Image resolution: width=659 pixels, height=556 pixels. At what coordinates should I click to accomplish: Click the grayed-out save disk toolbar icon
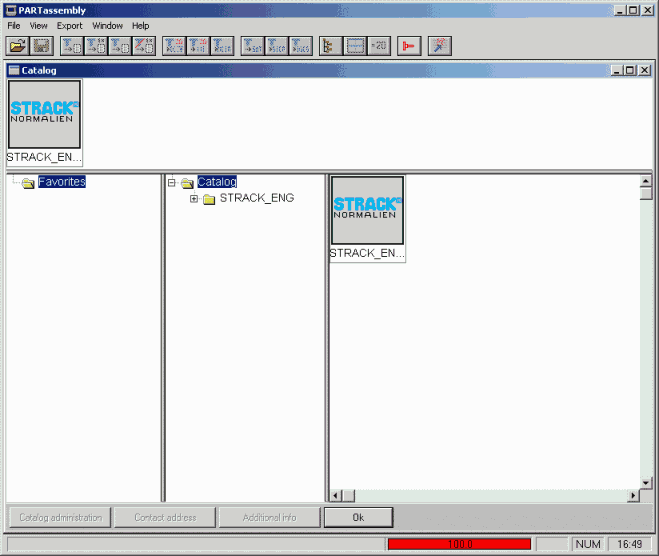42,46
